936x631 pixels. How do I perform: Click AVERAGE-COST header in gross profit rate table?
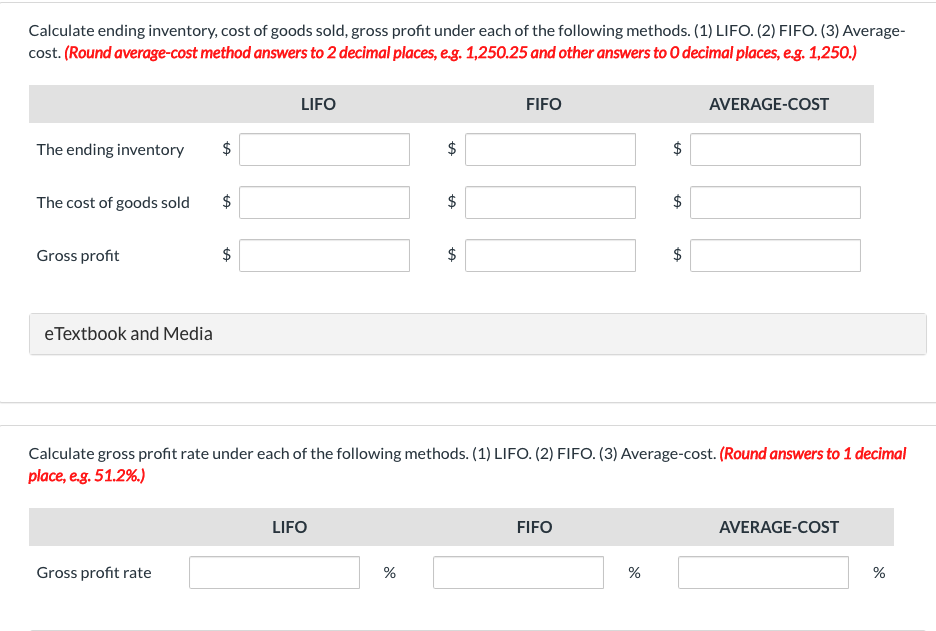pos(779,527)
